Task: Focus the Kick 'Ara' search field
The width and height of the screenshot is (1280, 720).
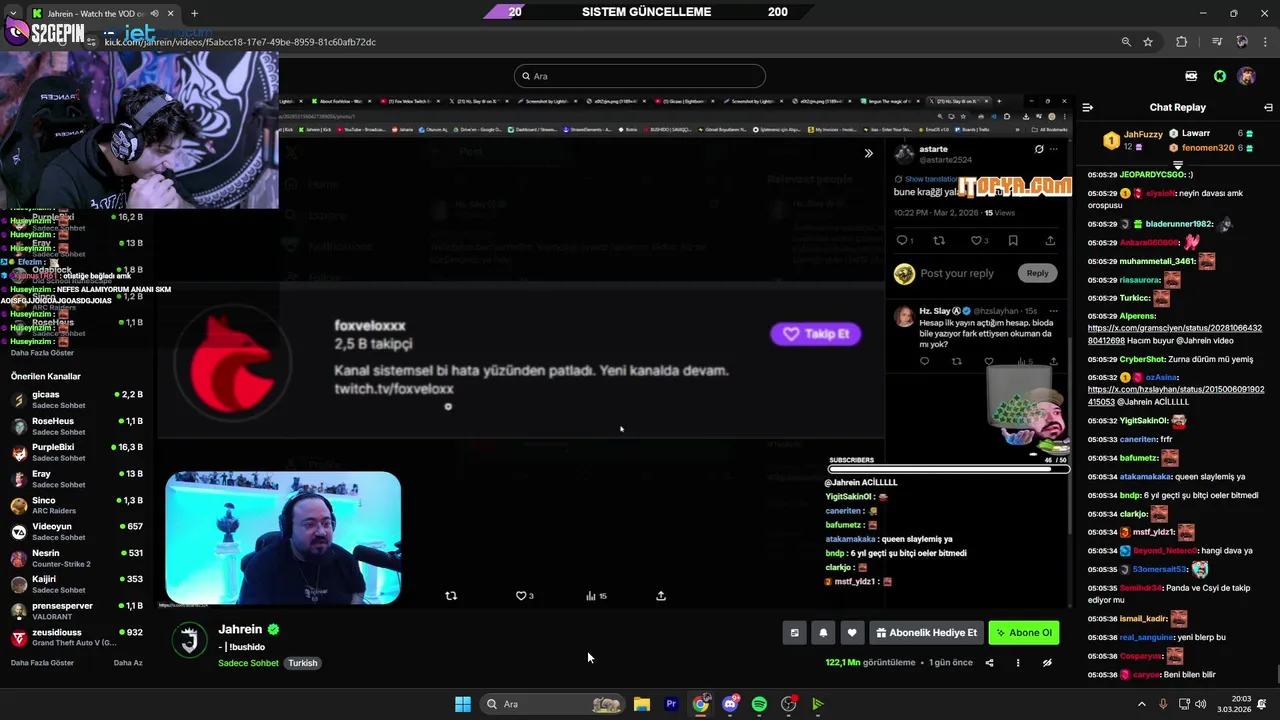Action: [x=640, y=76]
